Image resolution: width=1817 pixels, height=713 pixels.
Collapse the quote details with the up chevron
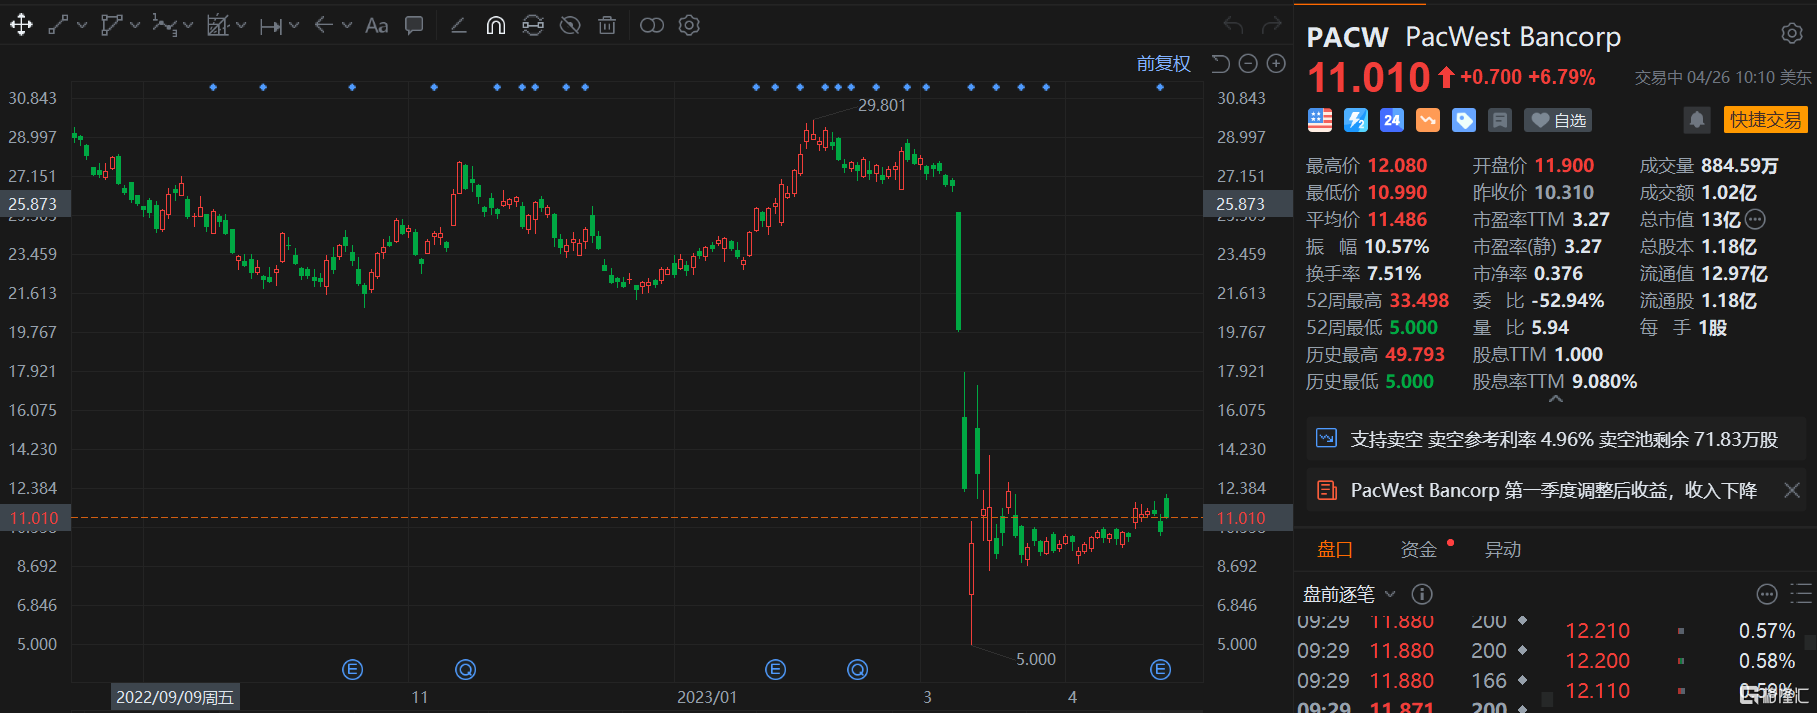point(1555,399)
